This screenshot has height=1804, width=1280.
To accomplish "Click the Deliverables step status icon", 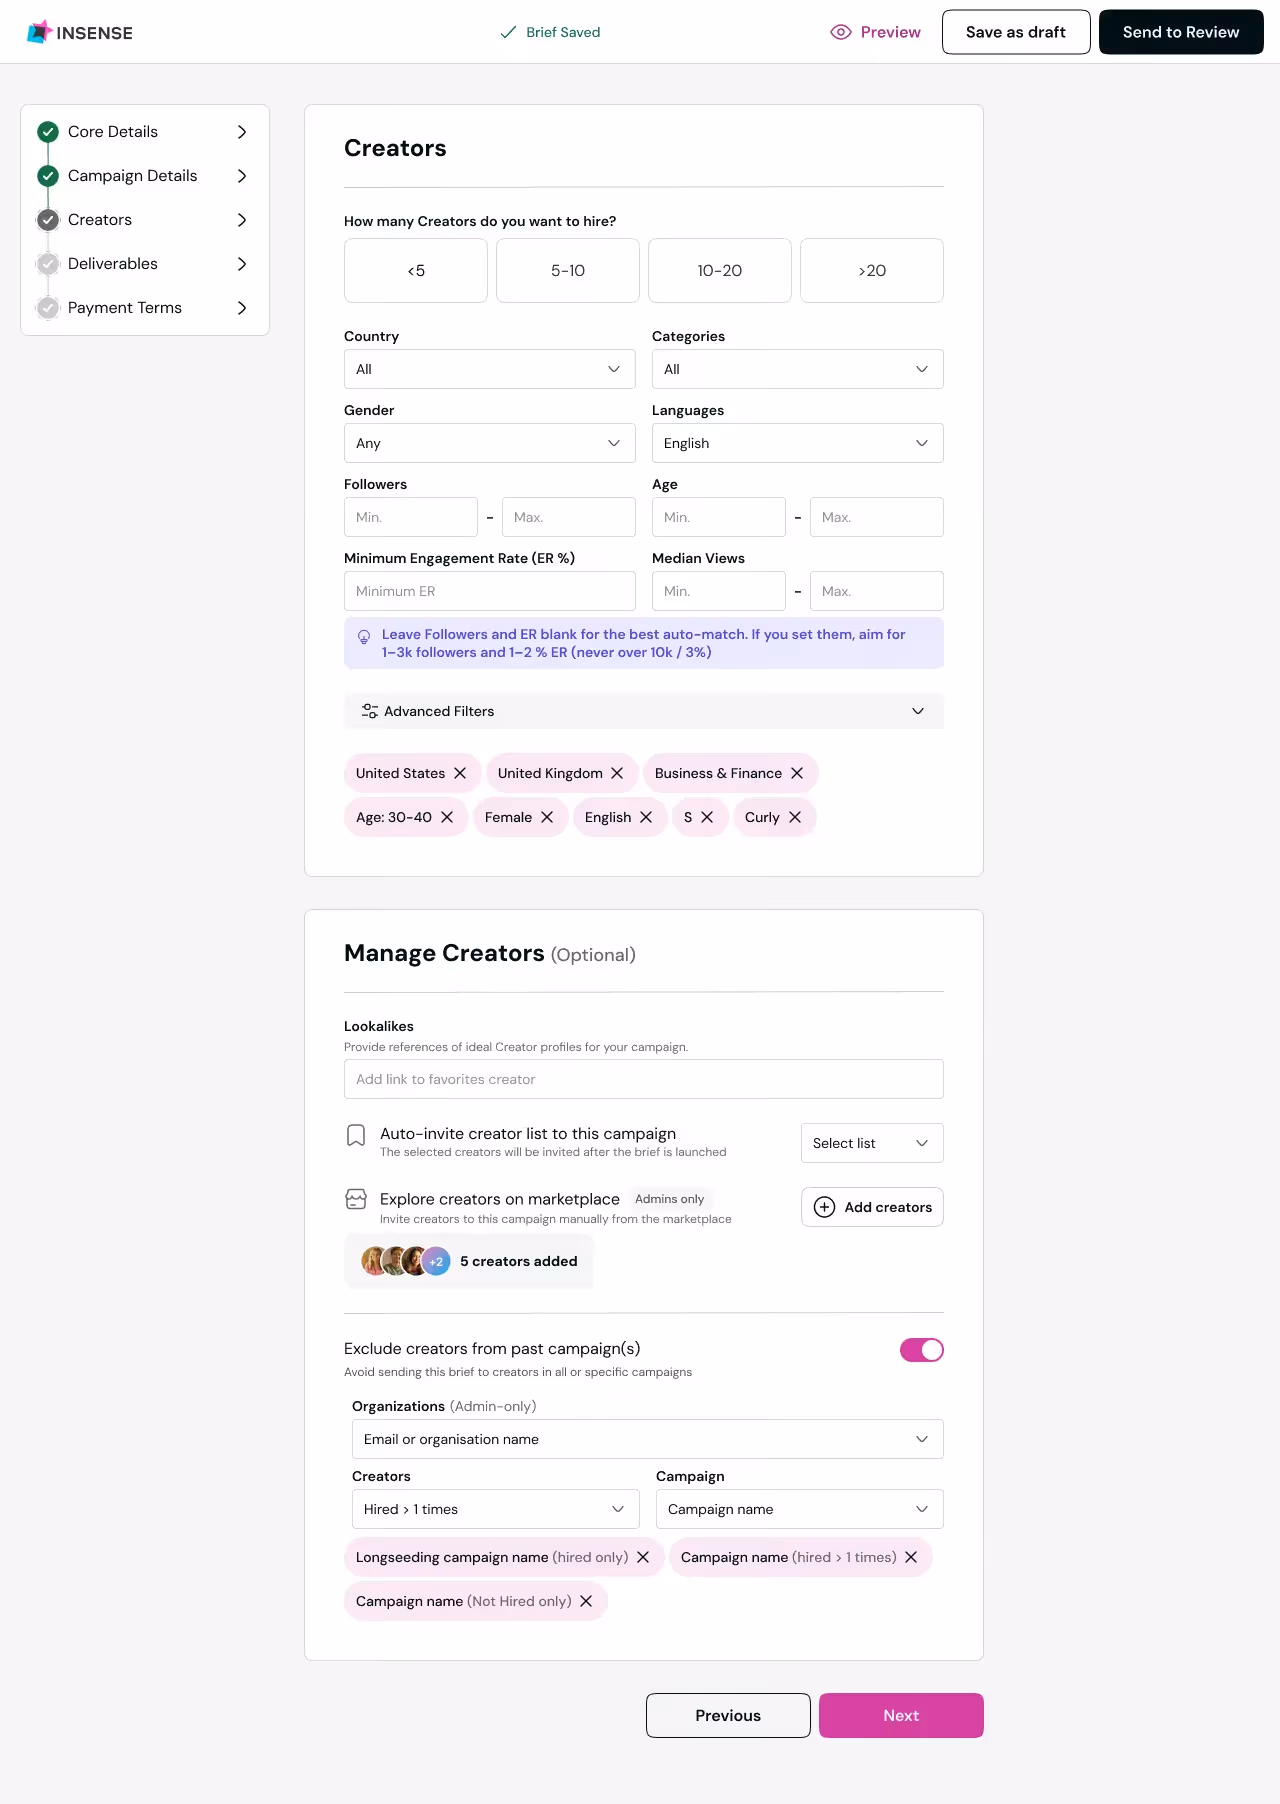I will (48, 264).
